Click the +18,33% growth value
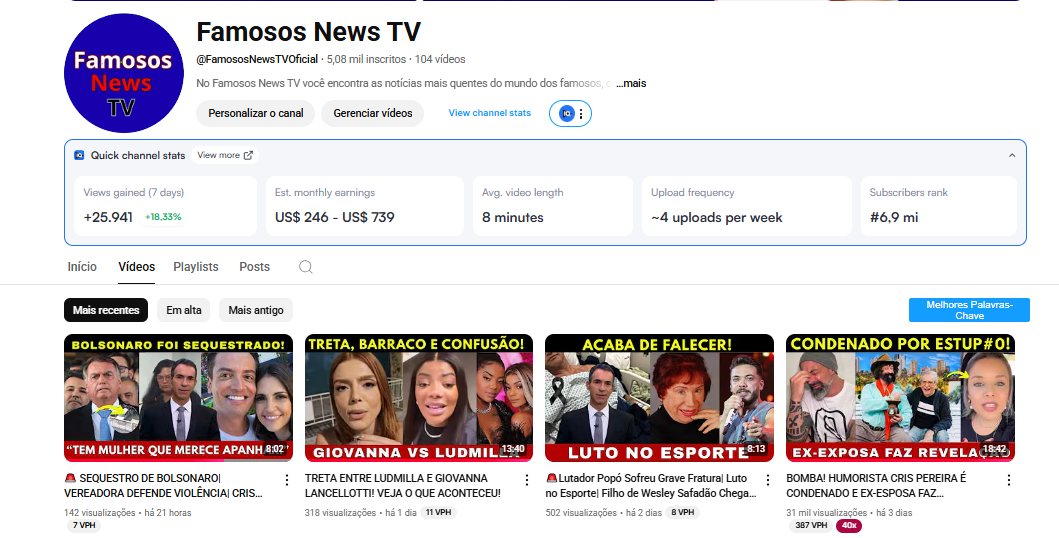This screenshot has height=538, width=1059. [x=163, y=217]
